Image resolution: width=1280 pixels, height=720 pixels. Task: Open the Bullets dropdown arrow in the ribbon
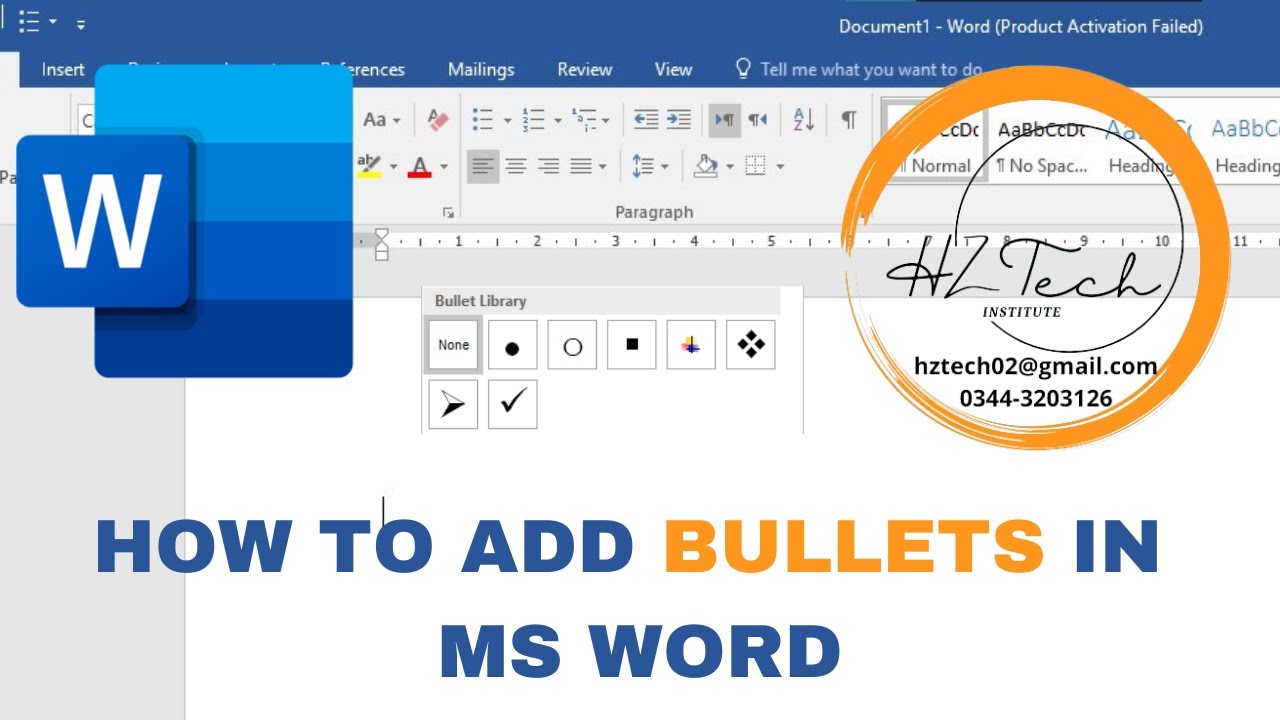(507, 121)
